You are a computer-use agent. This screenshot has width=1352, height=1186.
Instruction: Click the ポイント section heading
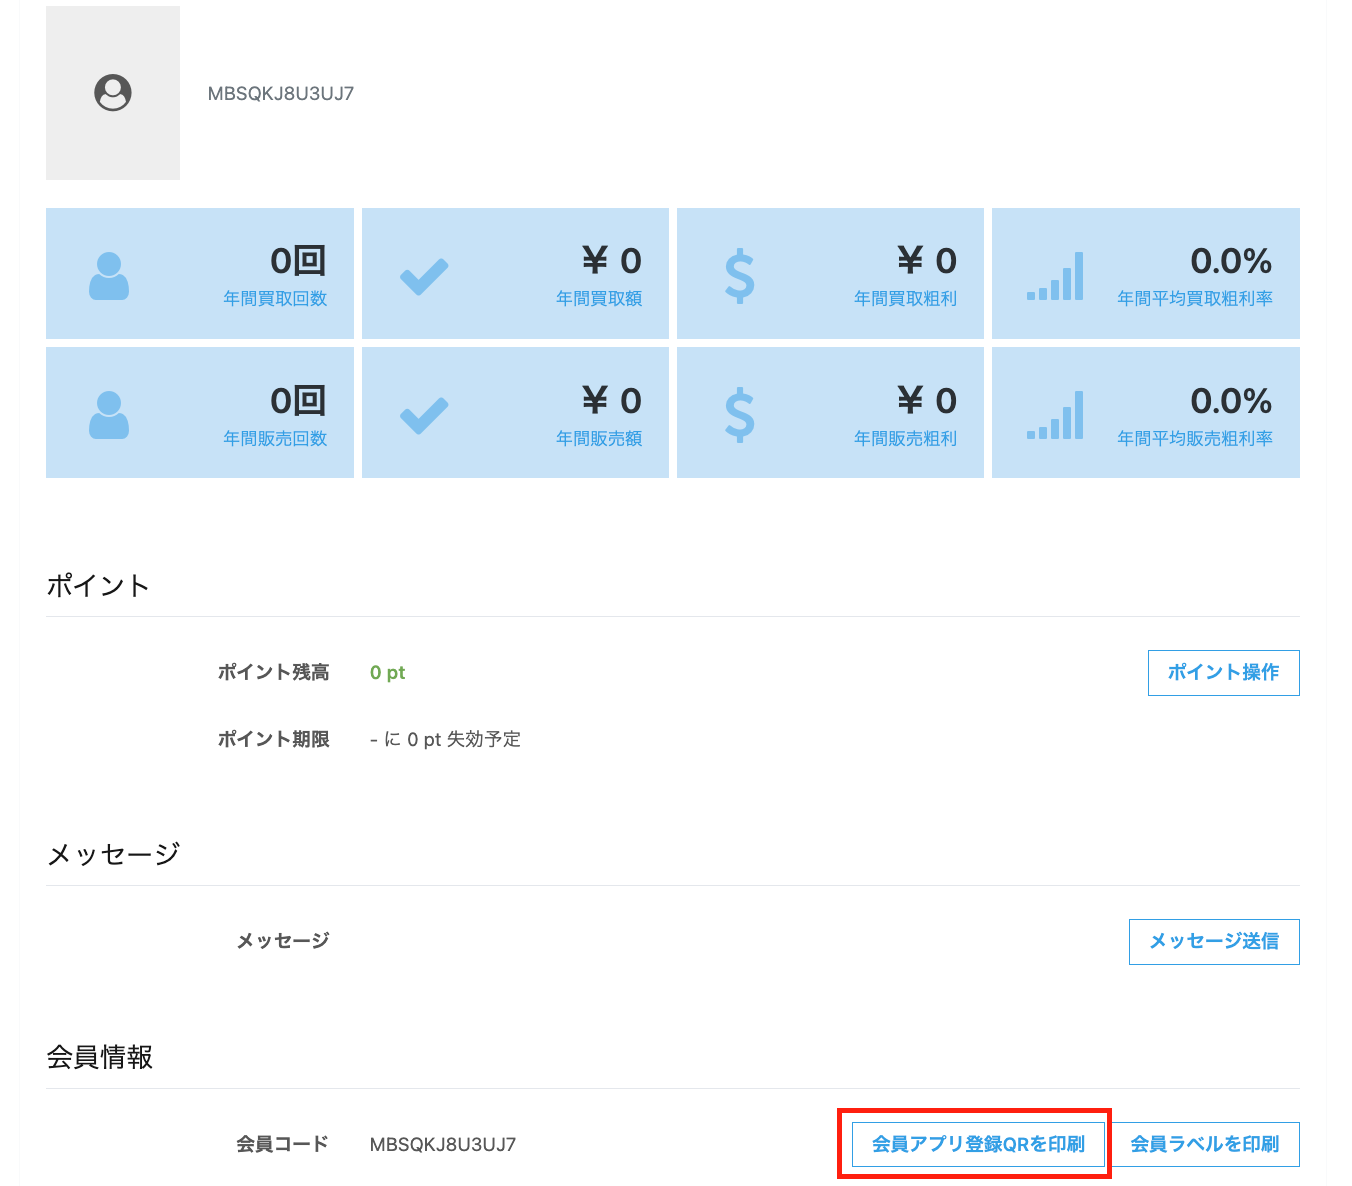click(x=98, y=585)
